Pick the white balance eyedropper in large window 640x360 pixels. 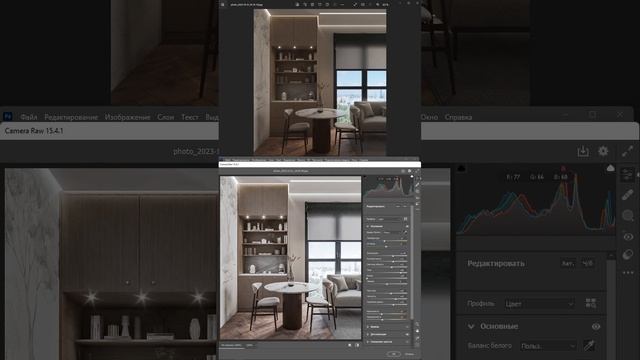[x=589, y=345]
